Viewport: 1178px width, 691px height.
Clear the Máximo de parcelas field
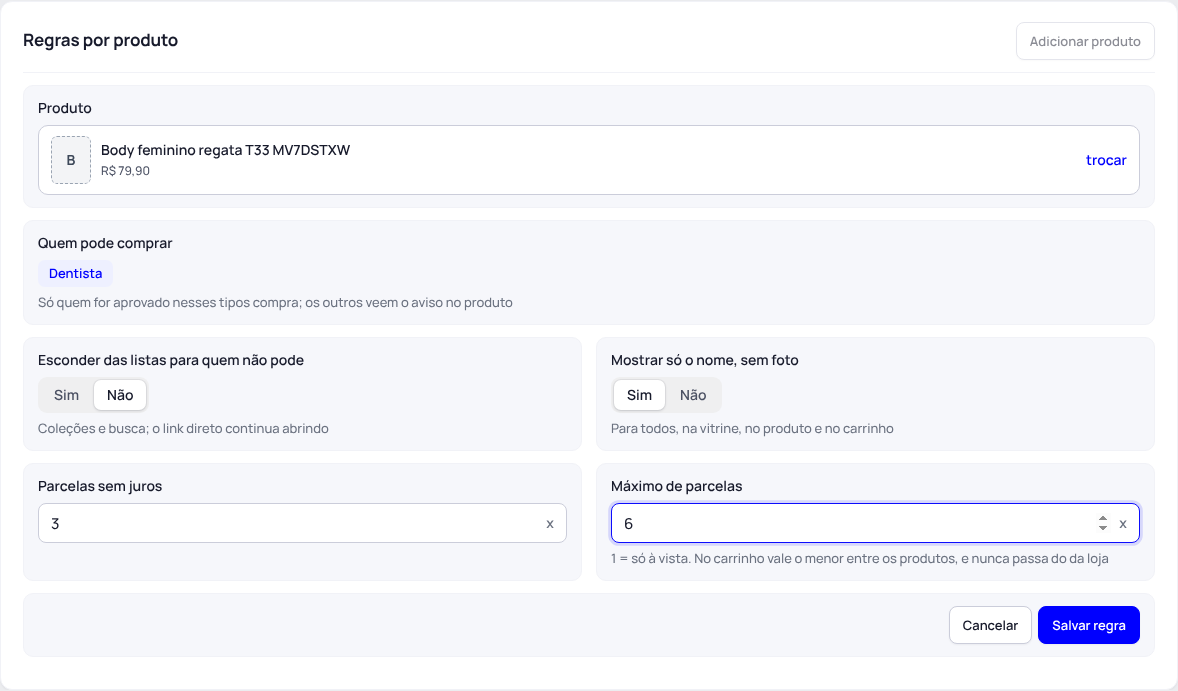pos(1123,524)
